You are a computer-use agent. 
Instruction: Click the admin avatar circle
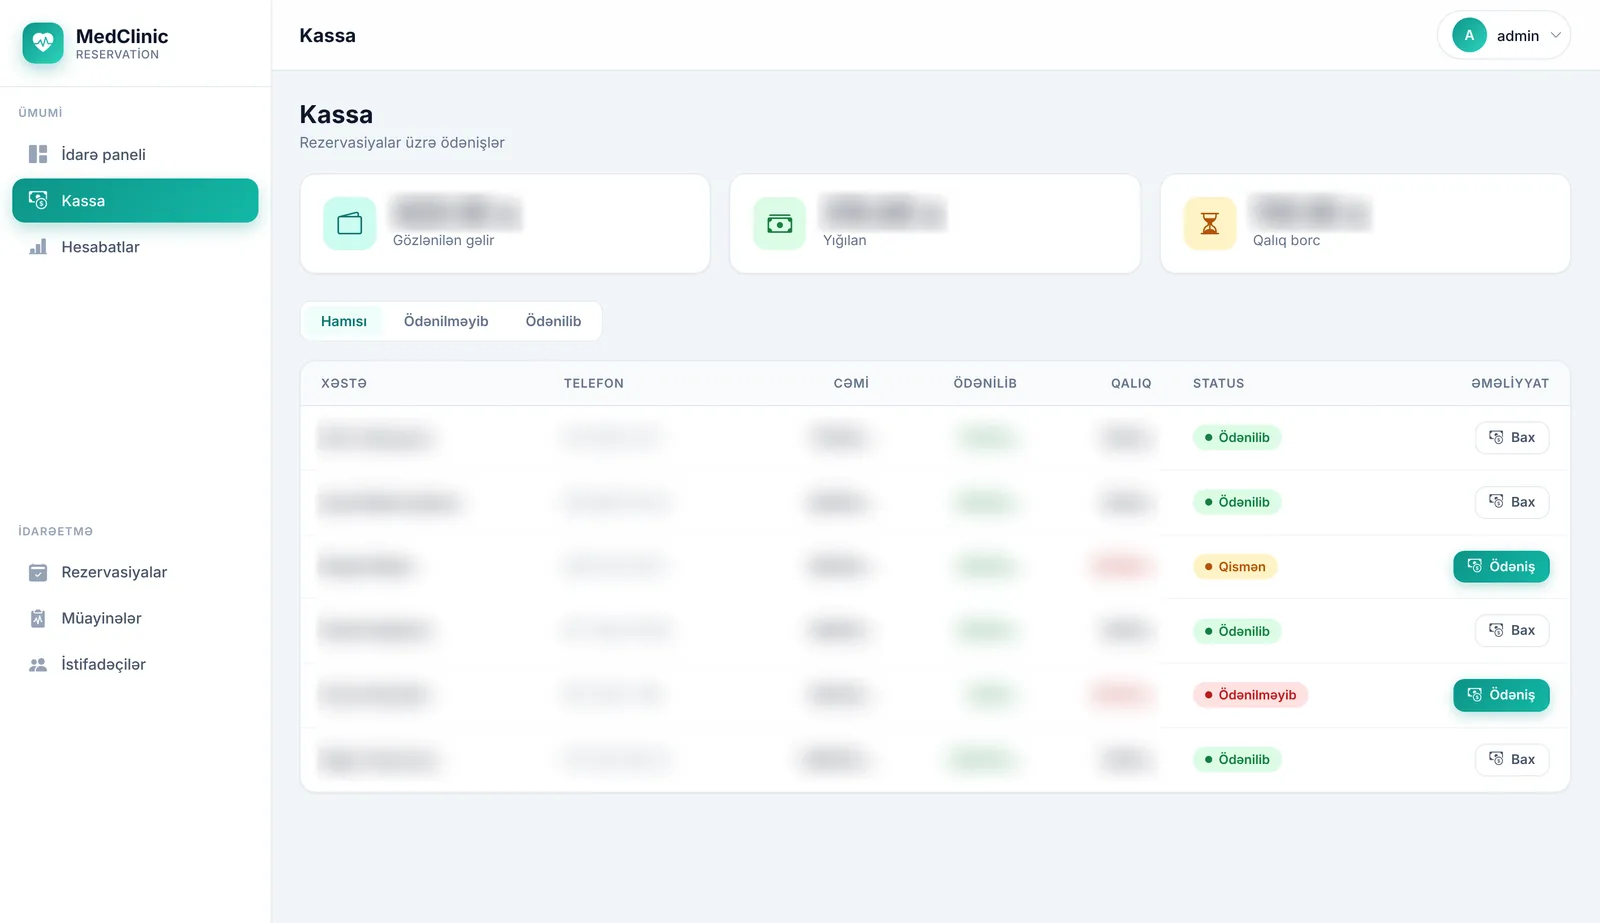click(1469, 35)
